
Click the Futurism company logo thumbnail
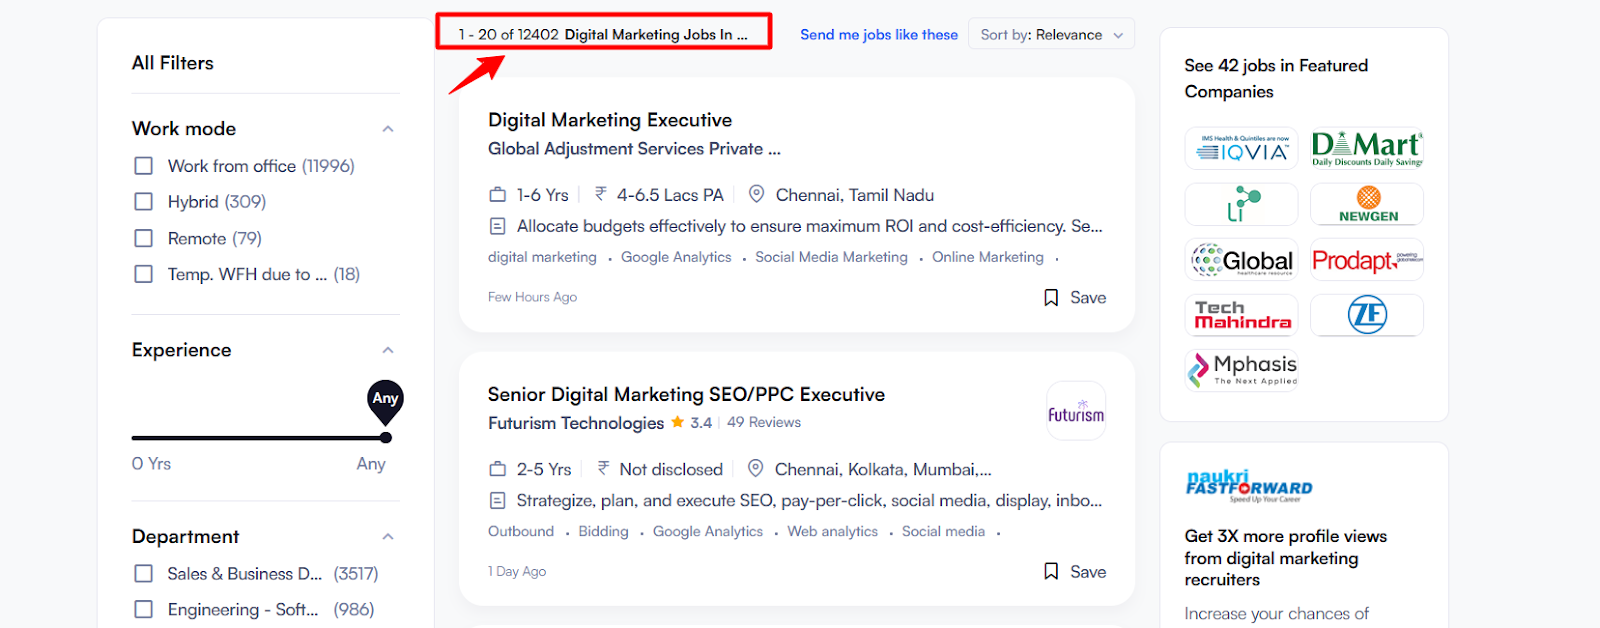pos(1076,411)
